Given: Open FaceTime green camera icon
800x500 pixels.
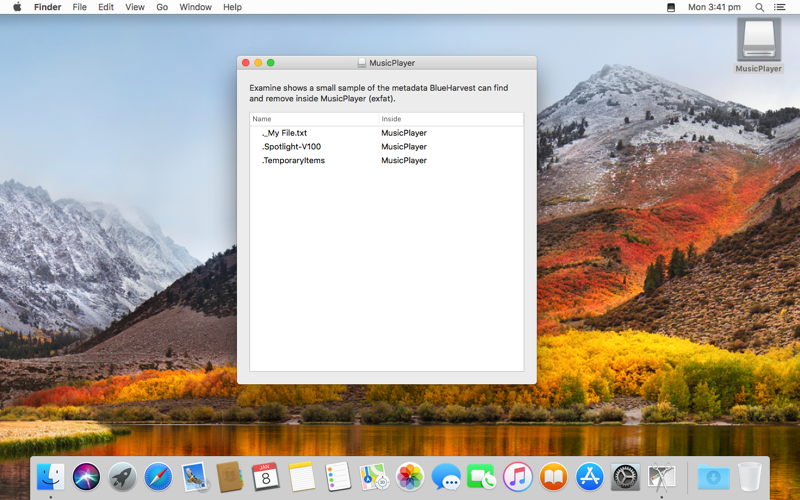Looking at the screenshot, I should (x=481, y=477).
